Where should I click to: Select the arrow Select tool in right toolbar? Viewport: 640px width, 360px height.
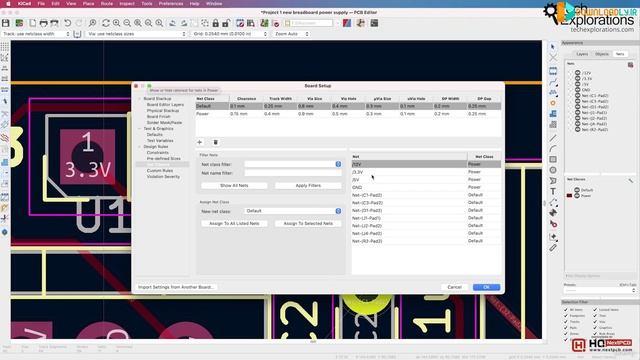[x=553, y=47]
